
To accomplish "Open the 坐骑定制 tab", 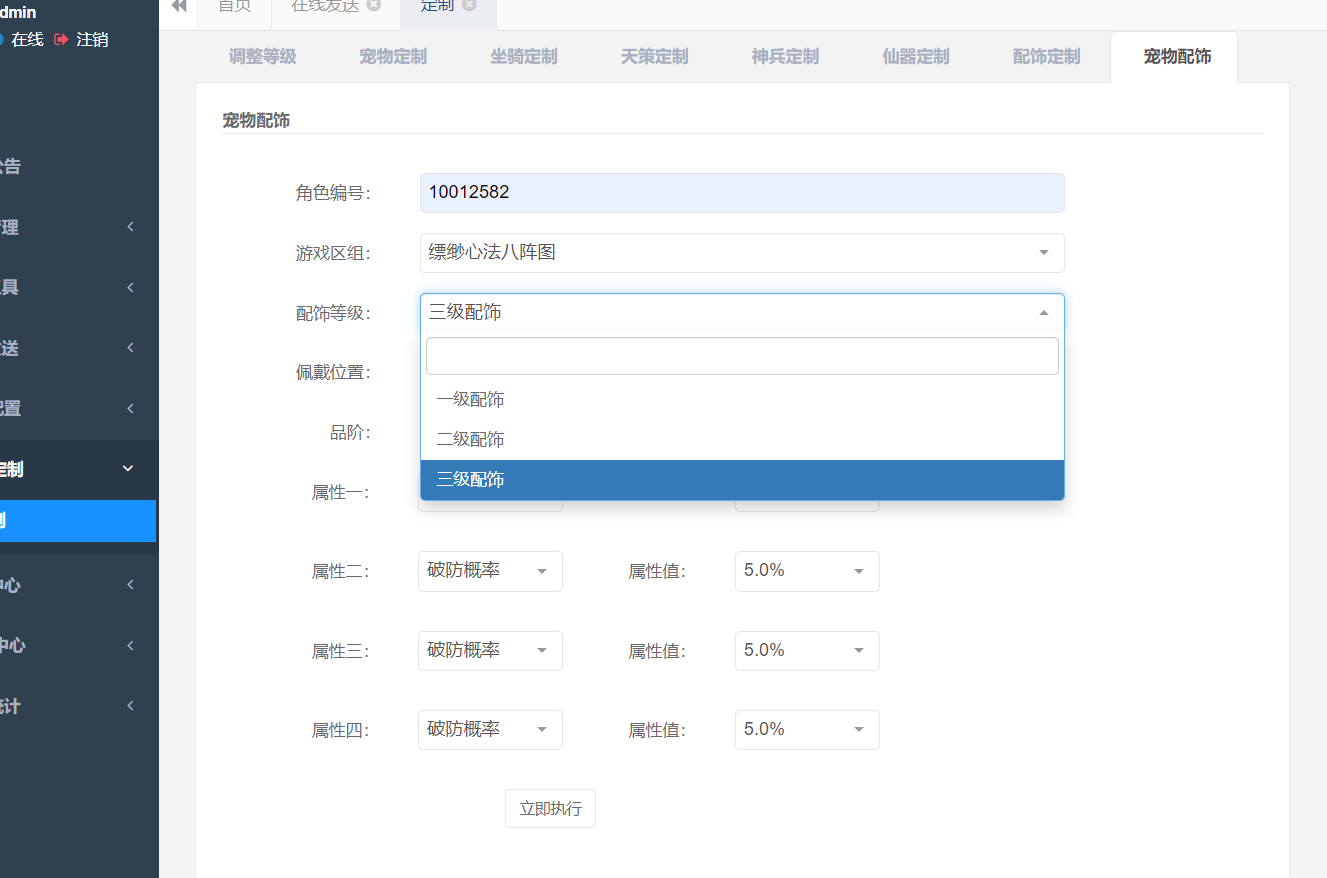I will (524, 57).
